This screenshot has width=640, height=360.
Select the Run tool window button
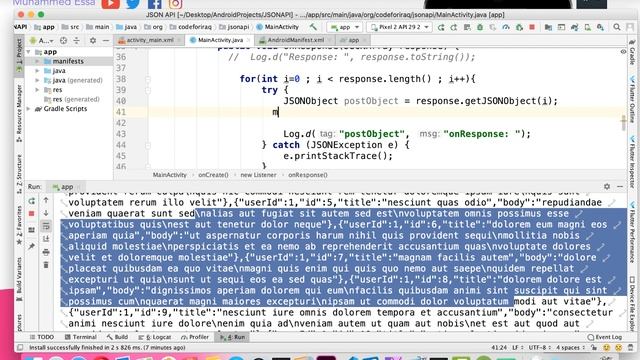232,337
